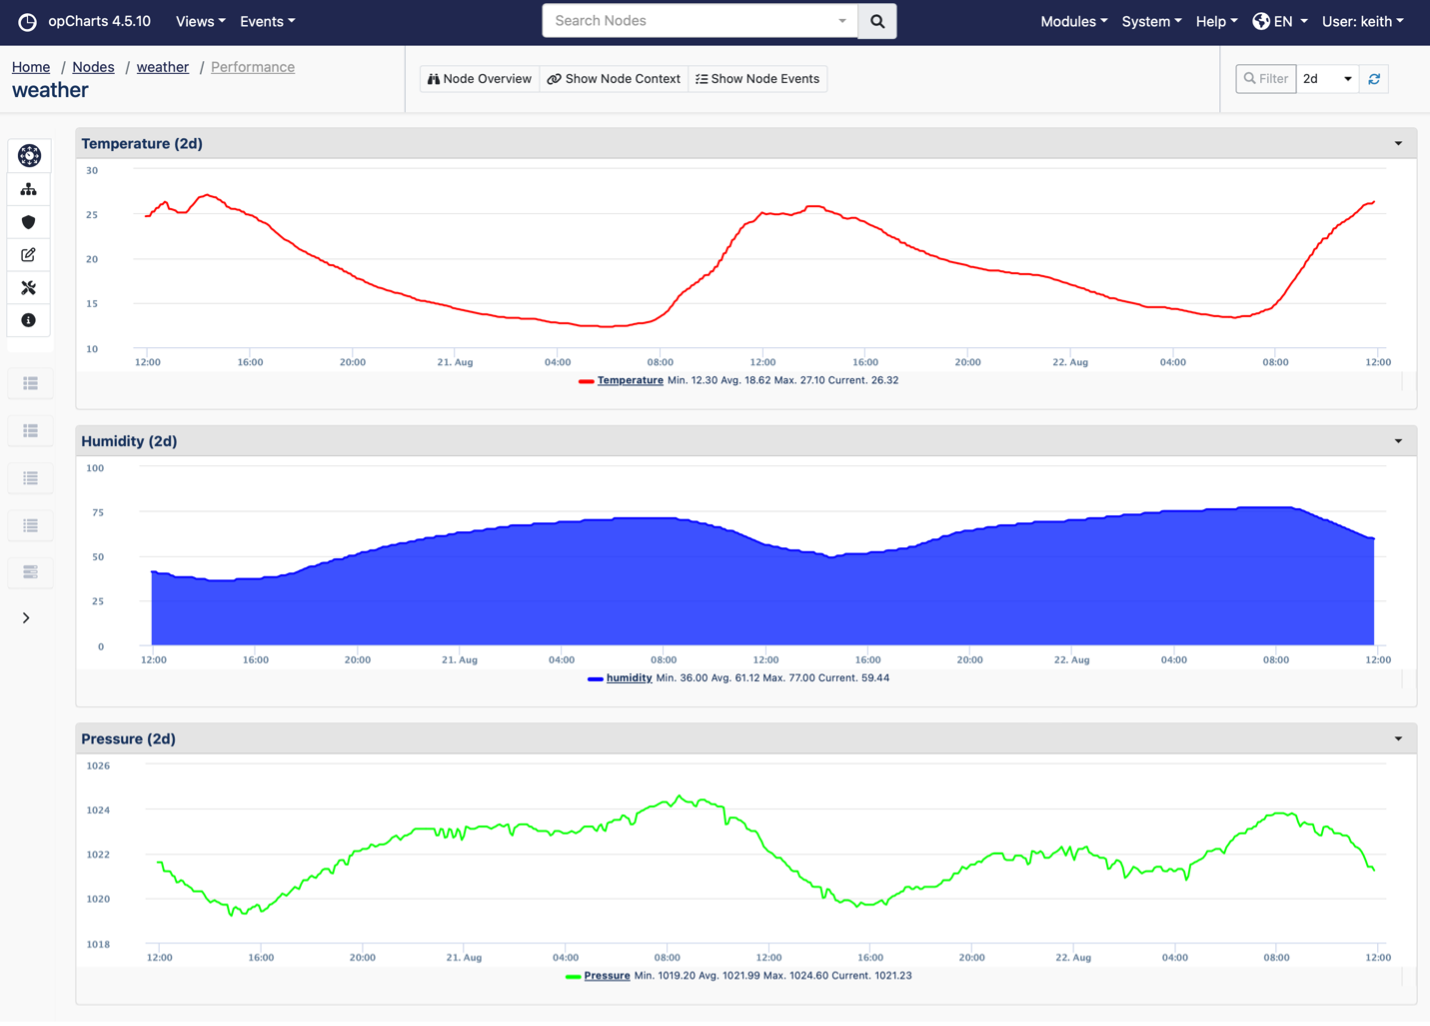Click the red Temperature legend swatch
The height and width of the screenshot is (1026, 1430).
[586, 381]
